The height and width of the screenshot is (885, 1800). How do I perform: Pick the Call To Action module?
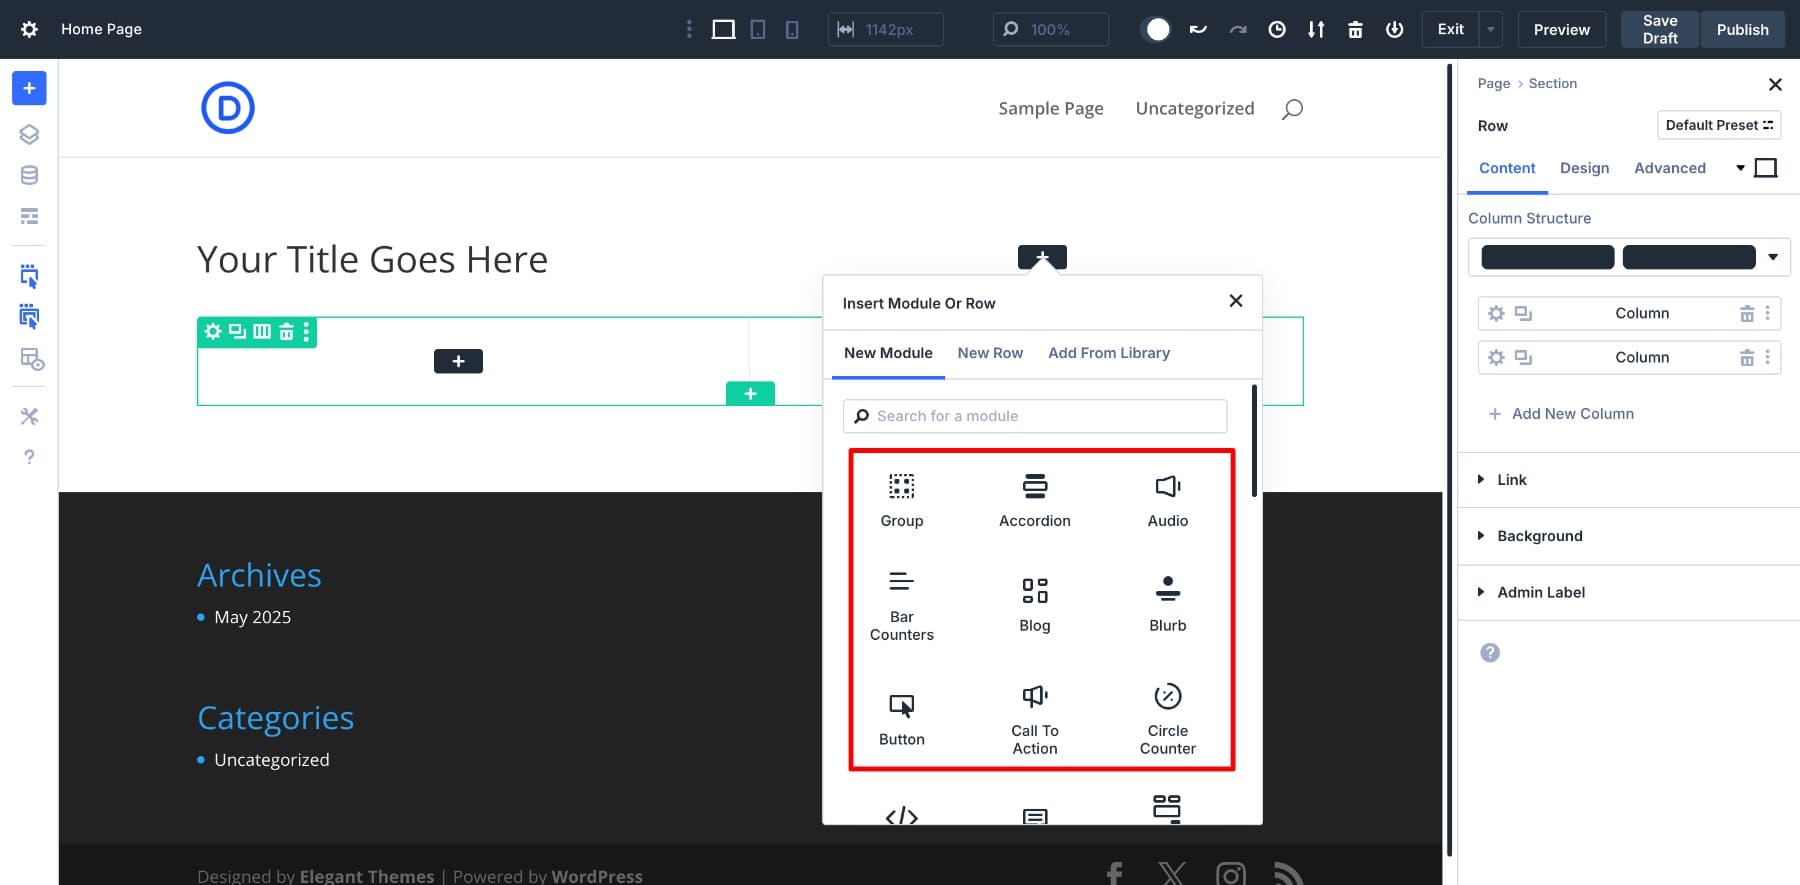[1034, 719]
